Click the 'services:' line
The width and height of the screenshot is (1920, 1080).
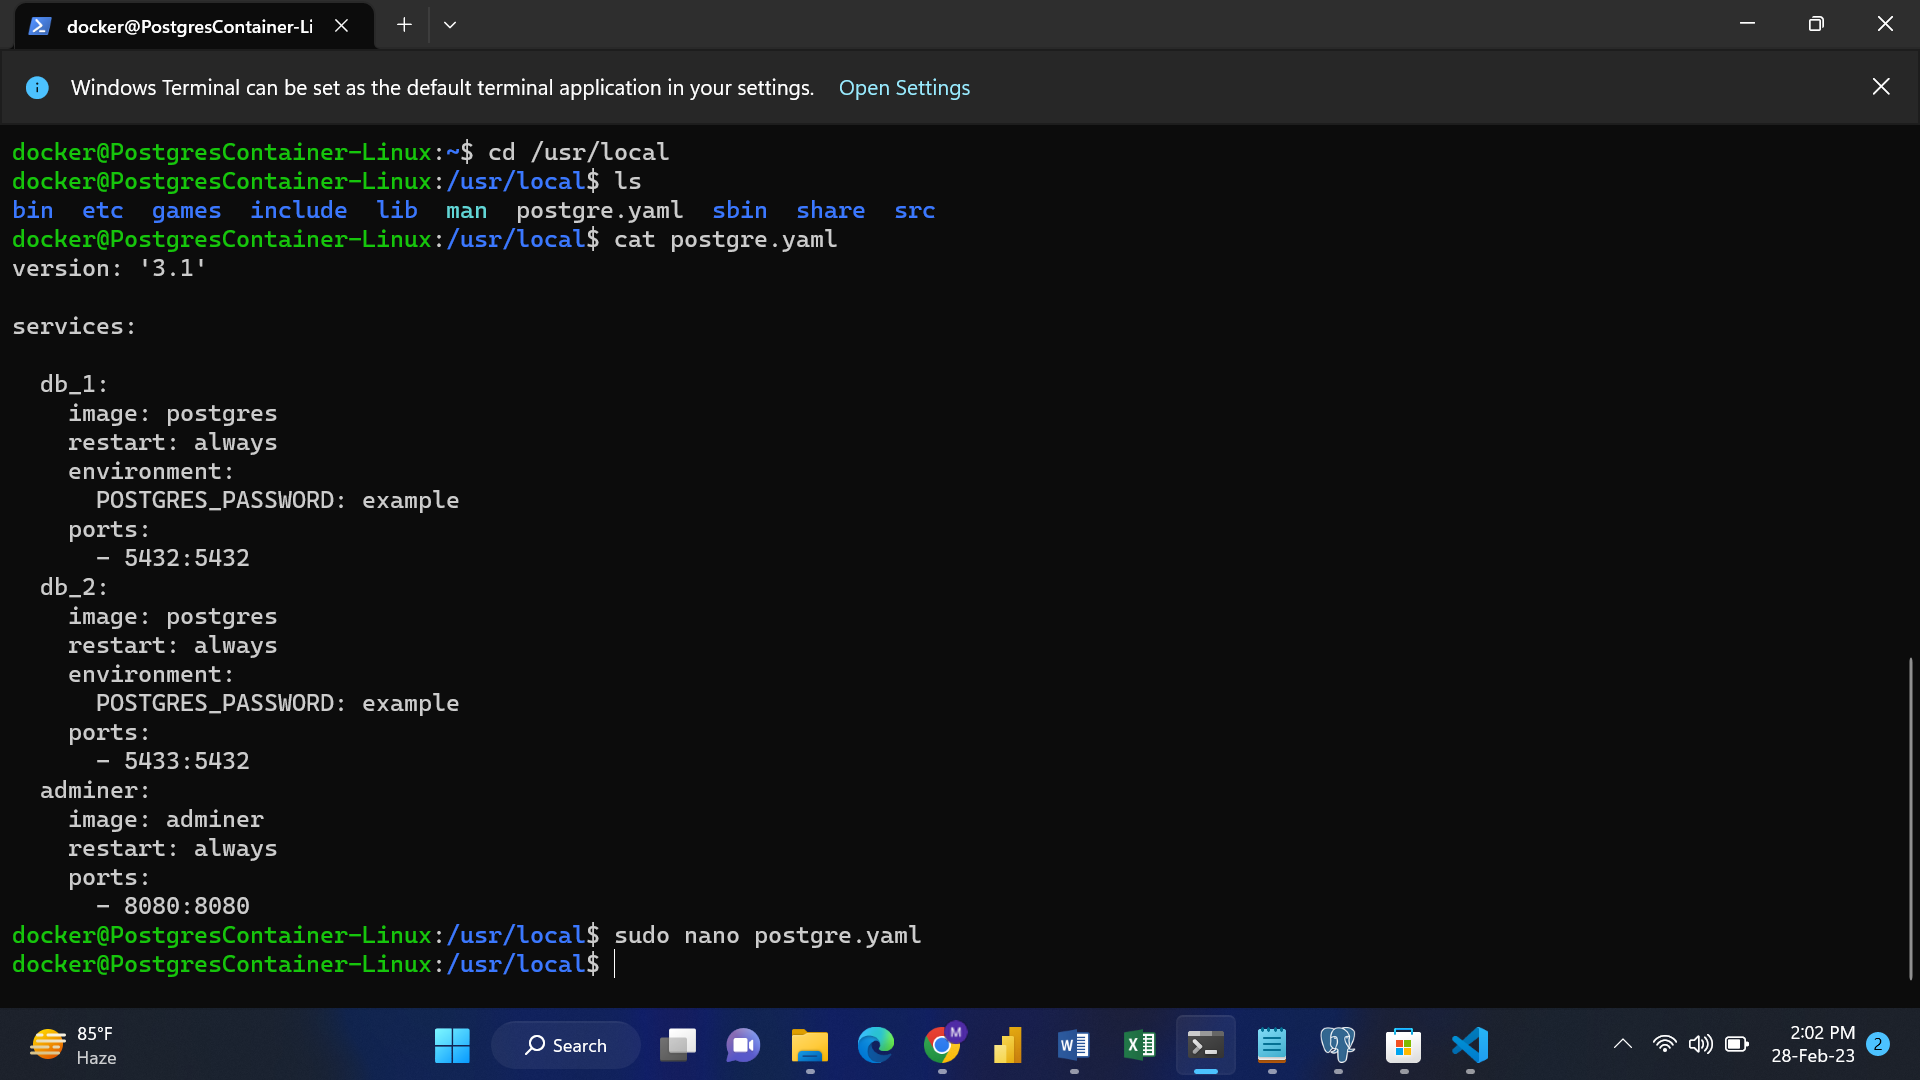point(74,326)
